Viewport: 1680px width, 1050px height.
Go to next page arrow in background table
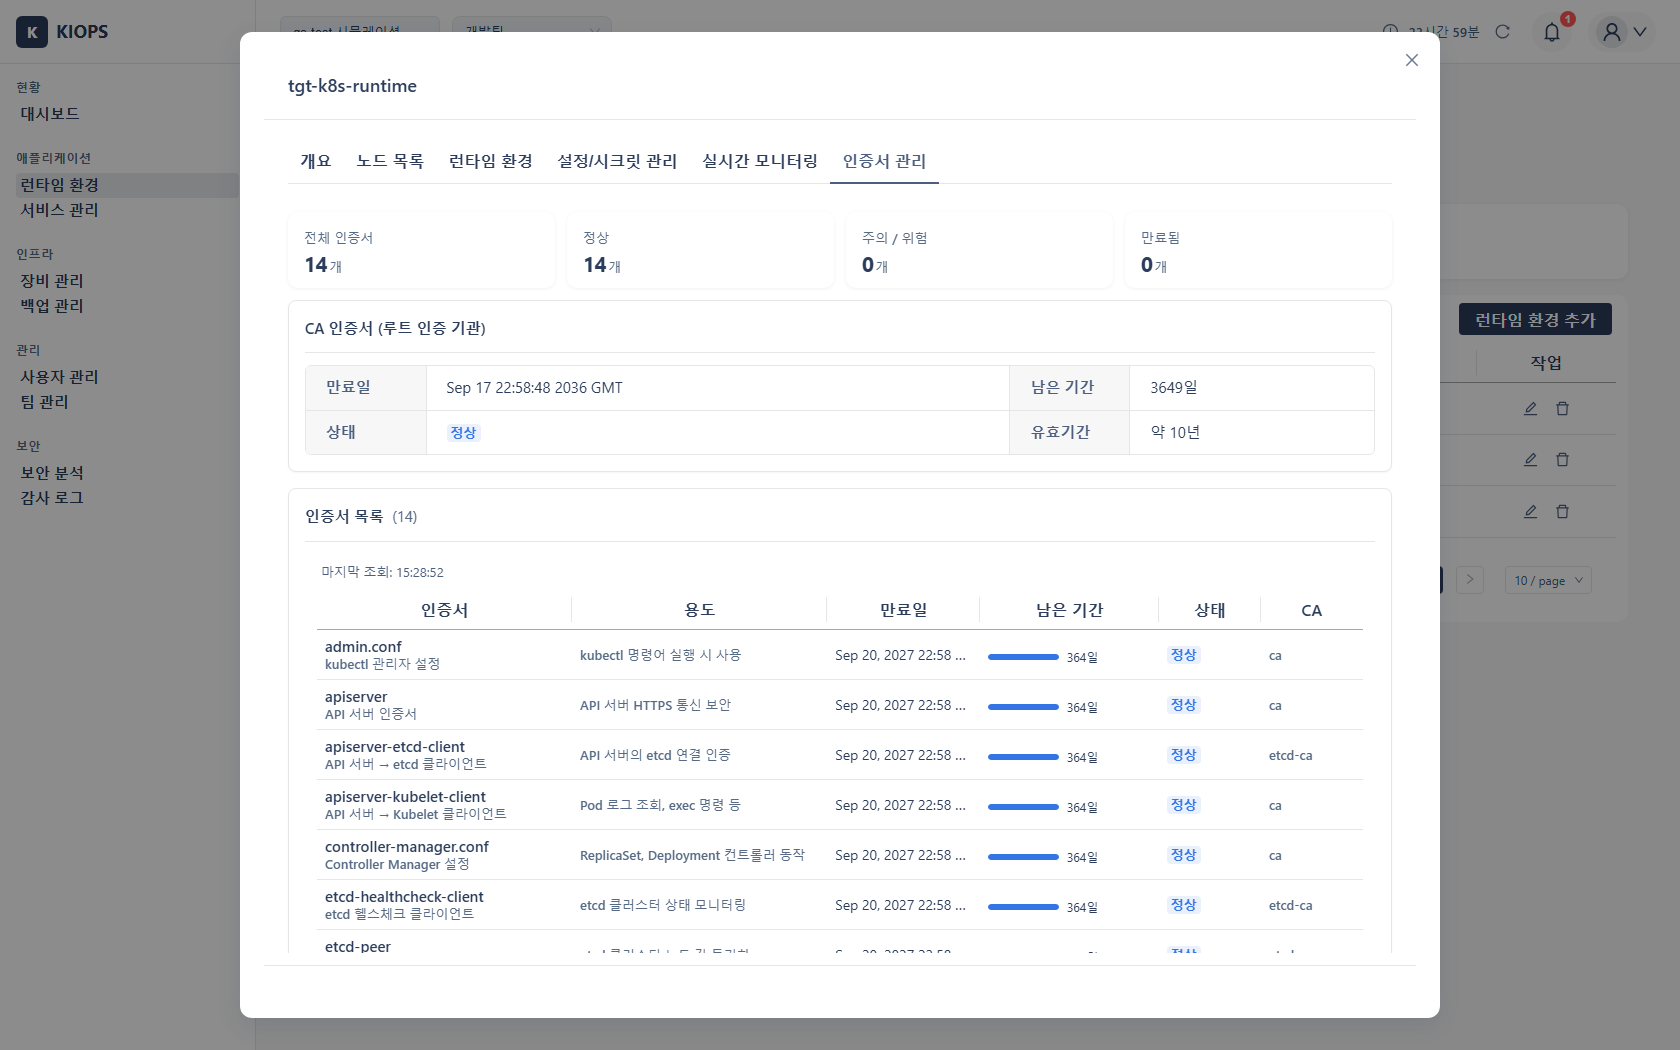click(1470, 580)
